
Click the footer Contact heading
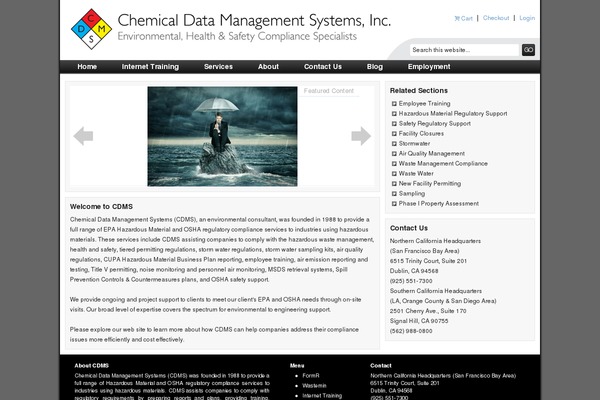coord(381,366)
